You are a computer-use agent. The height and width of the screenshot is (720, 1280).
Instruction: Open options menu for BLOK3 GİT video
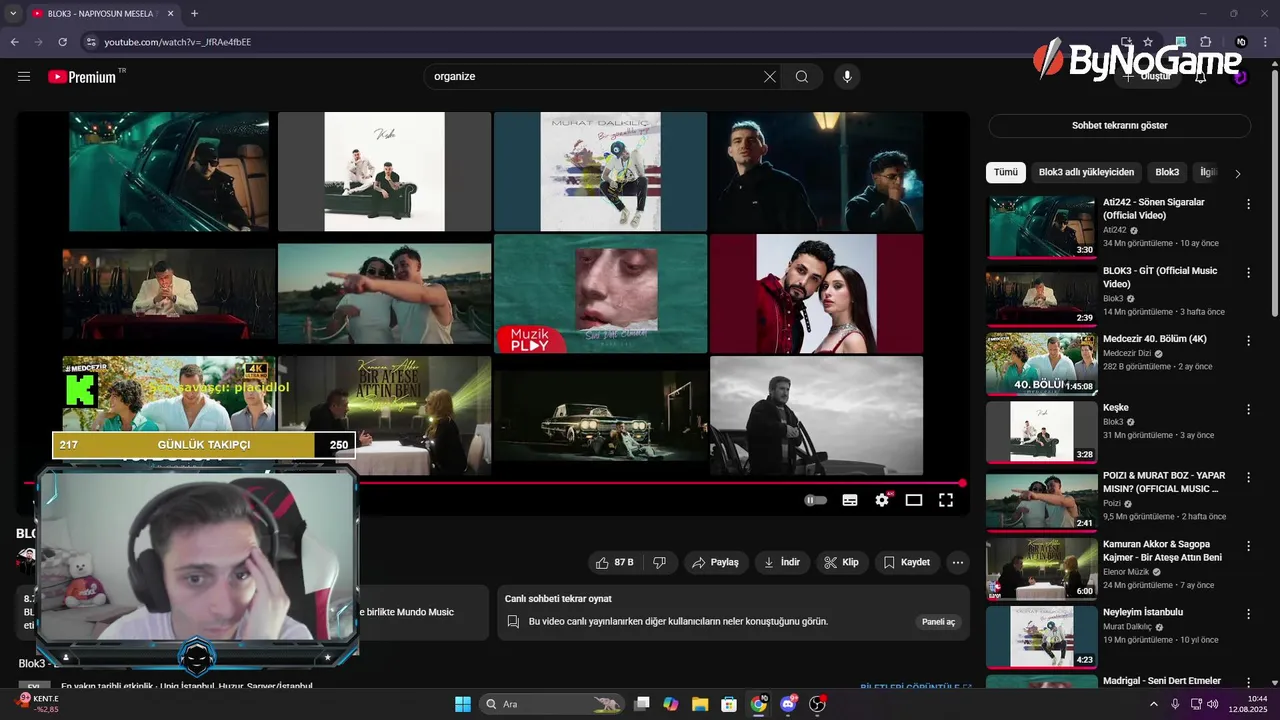coord(1248,272)
